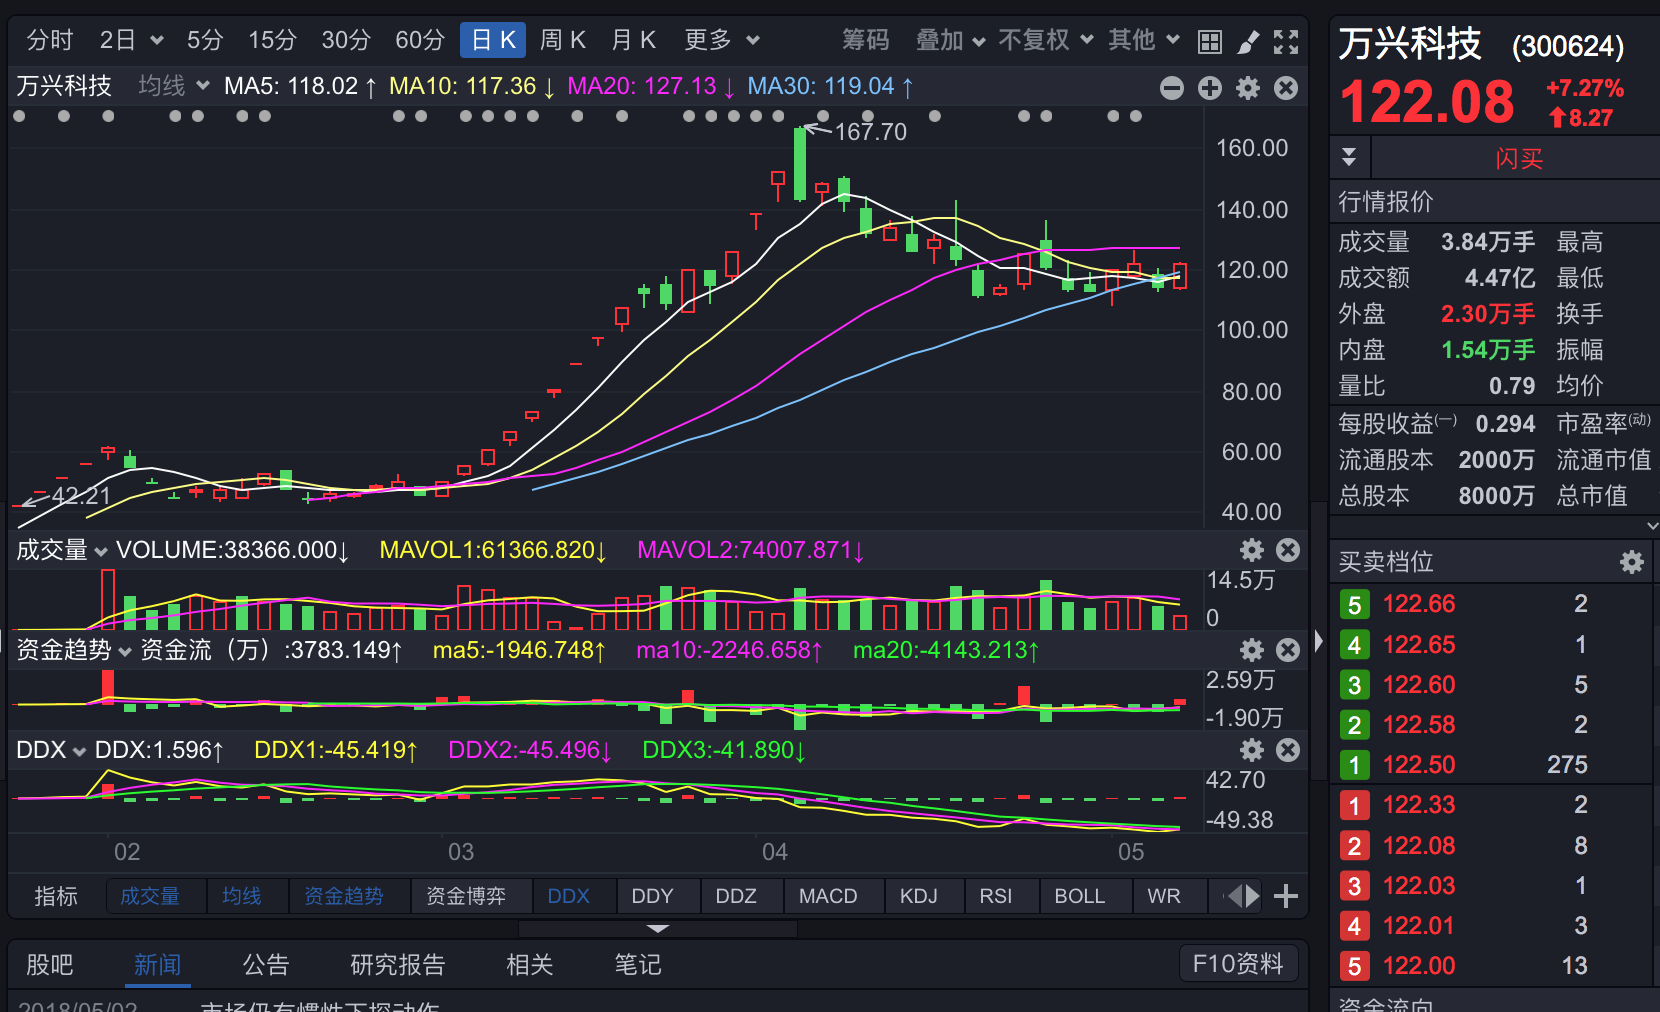Screen dimensions: 1660x1012
Task: Open the 笔记 notes tab
Action: point(638,965)
